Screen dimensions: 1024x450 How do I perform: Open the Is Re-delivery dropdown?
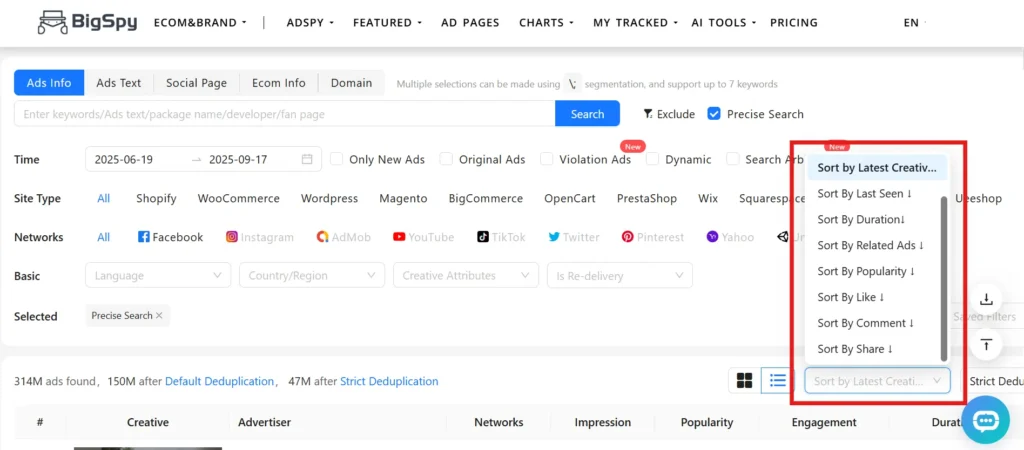coord(620,276)
